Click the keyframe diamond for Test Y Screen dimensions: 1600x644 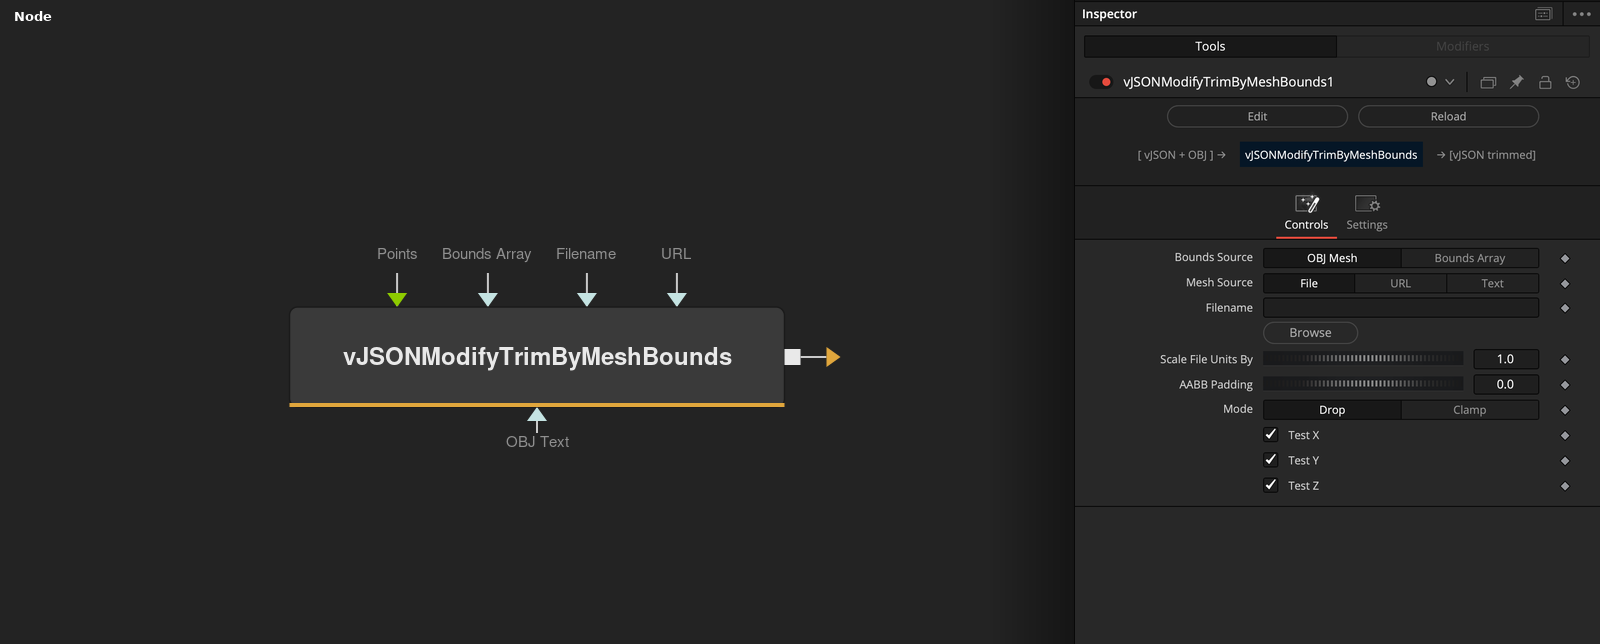(x=1565, y=461)
